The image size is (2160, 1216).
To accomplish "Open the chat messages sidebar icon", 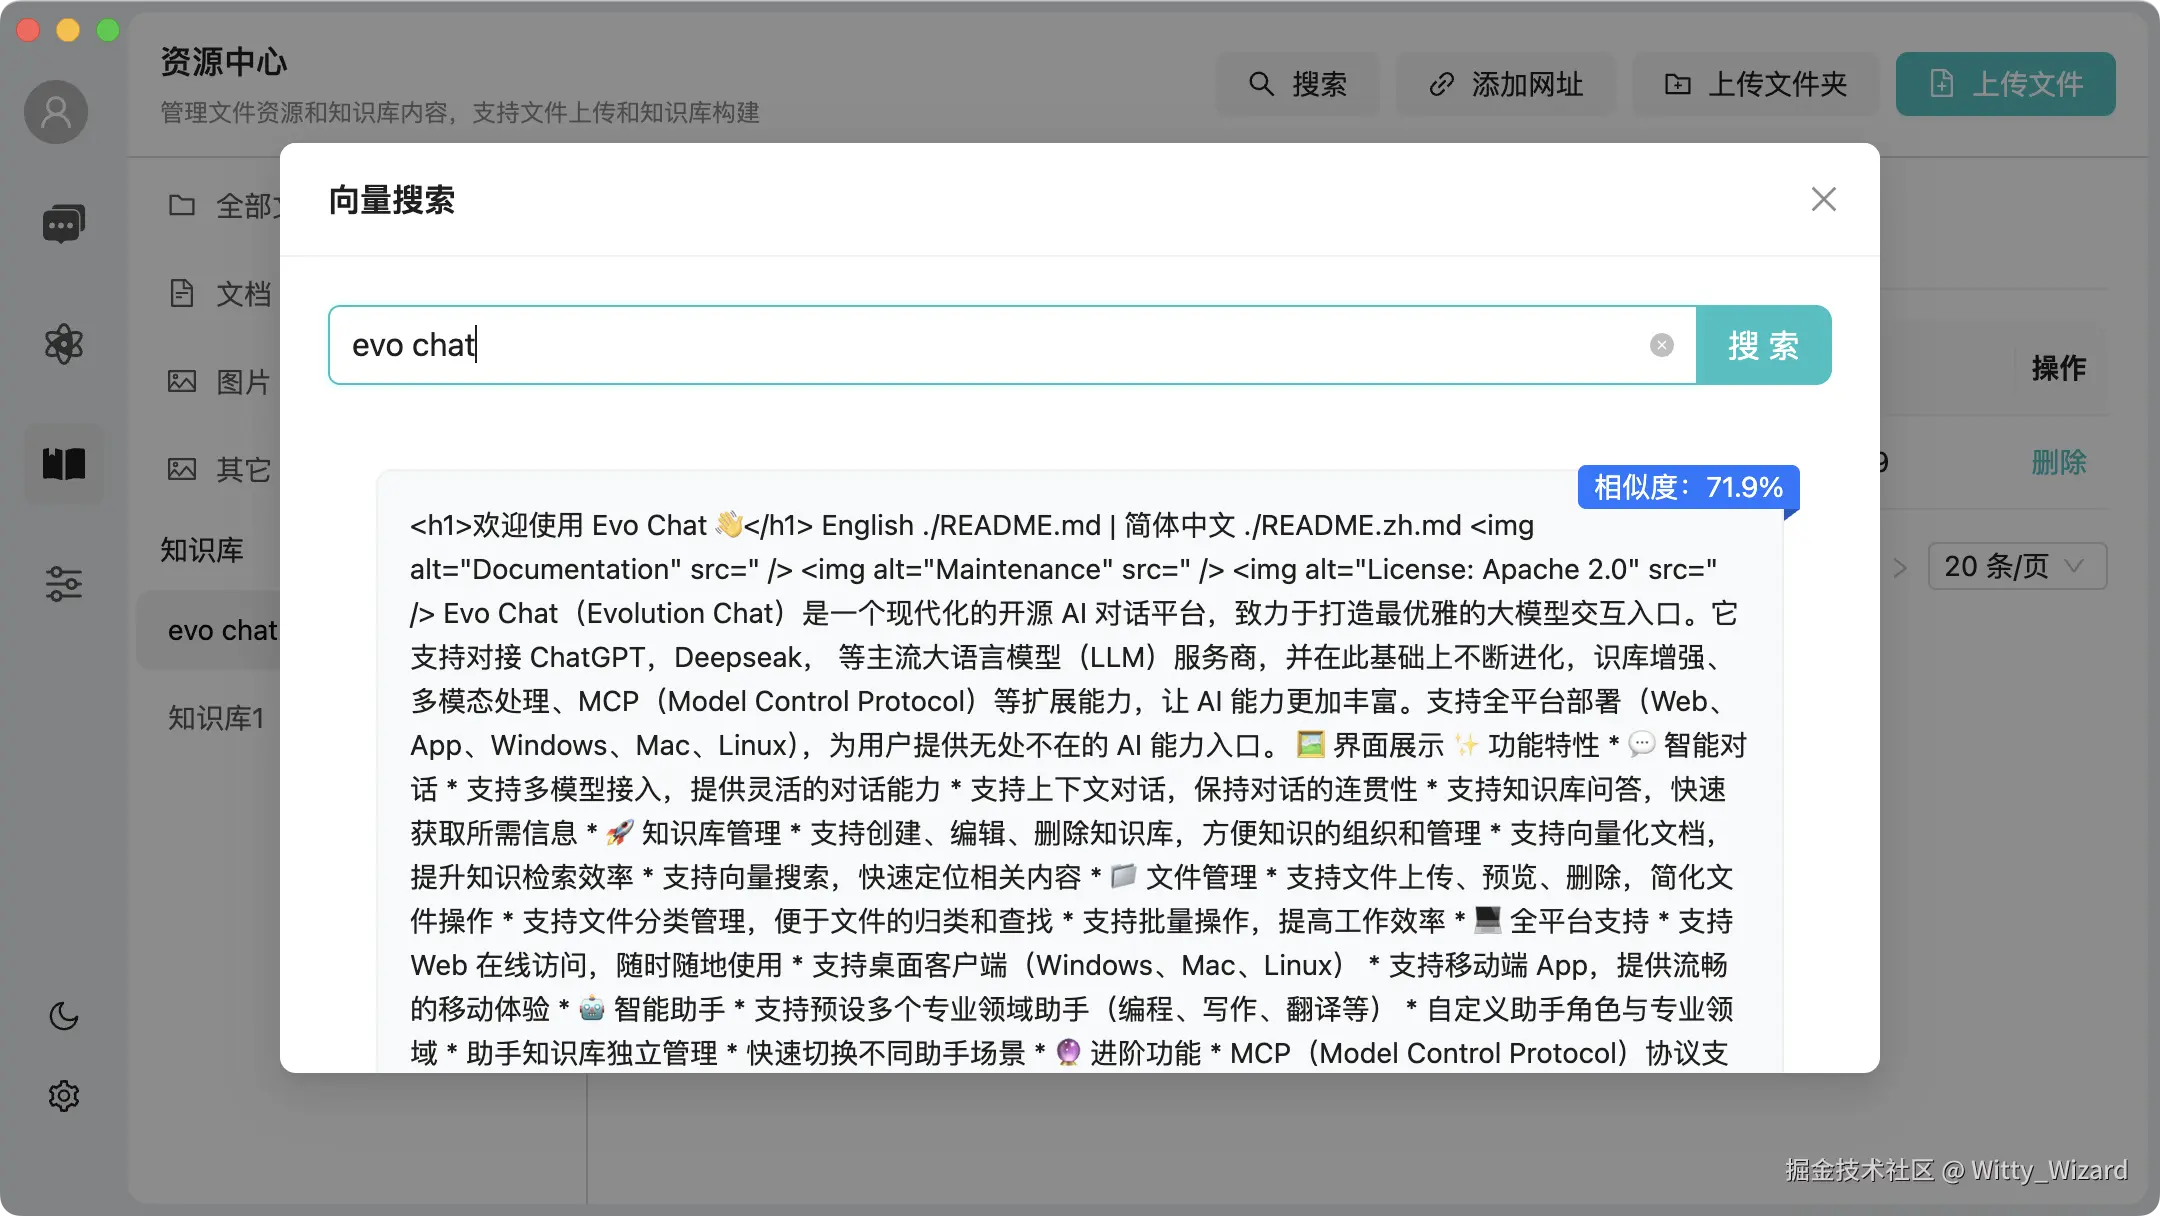I will [x=63, y=224].
